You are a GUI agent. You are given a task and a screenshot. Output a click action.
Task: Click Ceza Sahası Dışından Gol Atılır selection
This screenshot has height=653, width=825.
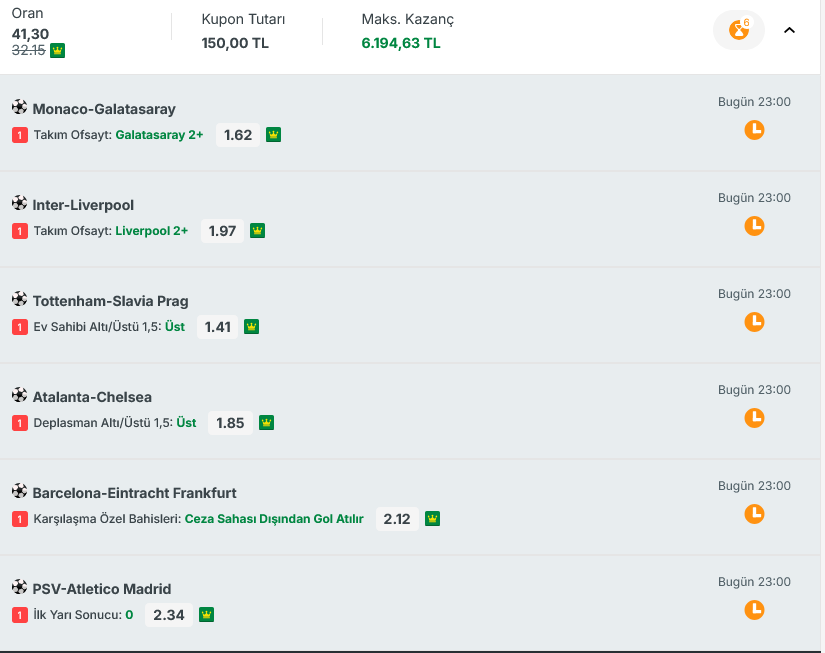tap(274, 519)
